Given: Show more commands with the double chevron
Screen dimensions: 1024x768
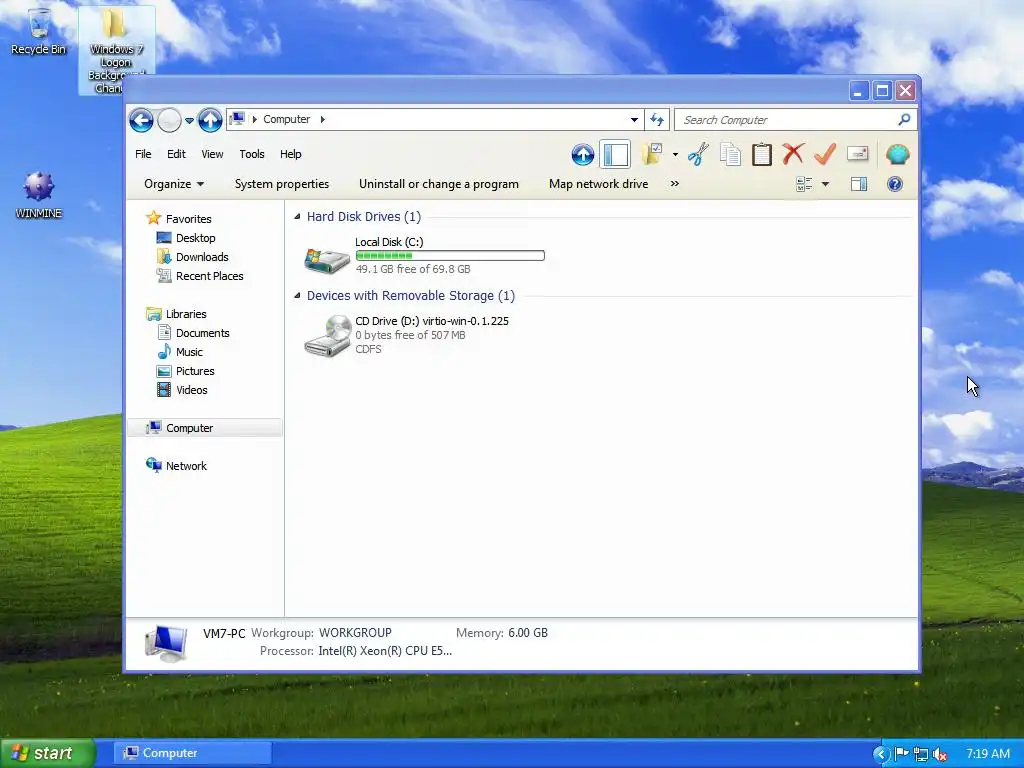Looking at the screenshot, I should pos(675,184).
